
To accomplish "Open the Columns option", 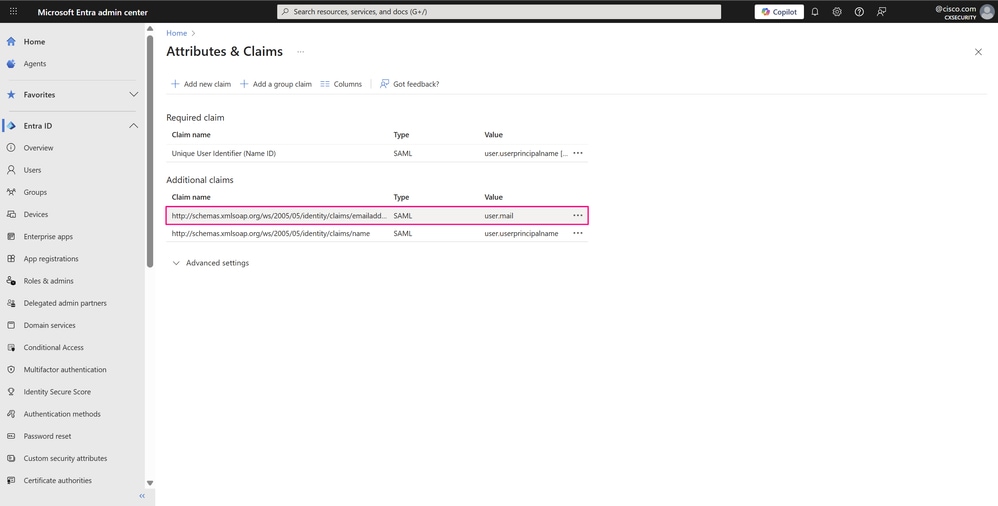I will click(x=341, y=84).
